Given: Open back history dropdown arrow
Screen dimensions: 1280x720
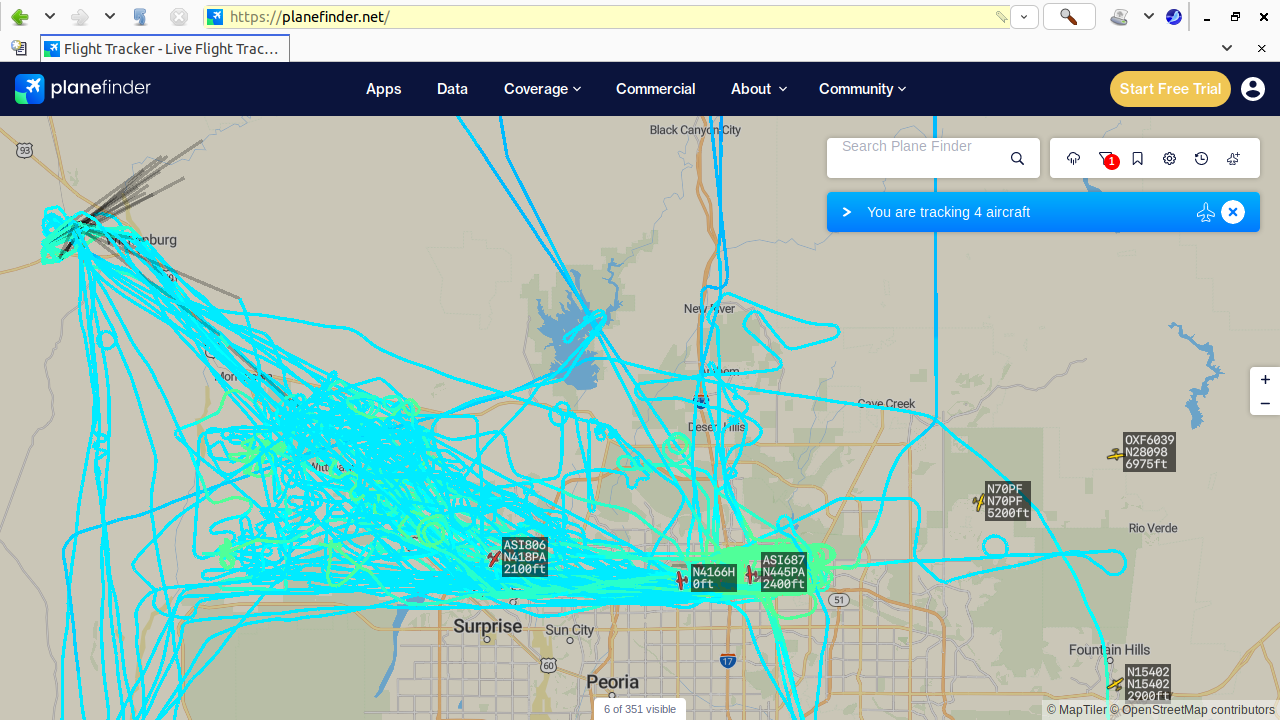Looking at the screenshot, I should [50, 17].
